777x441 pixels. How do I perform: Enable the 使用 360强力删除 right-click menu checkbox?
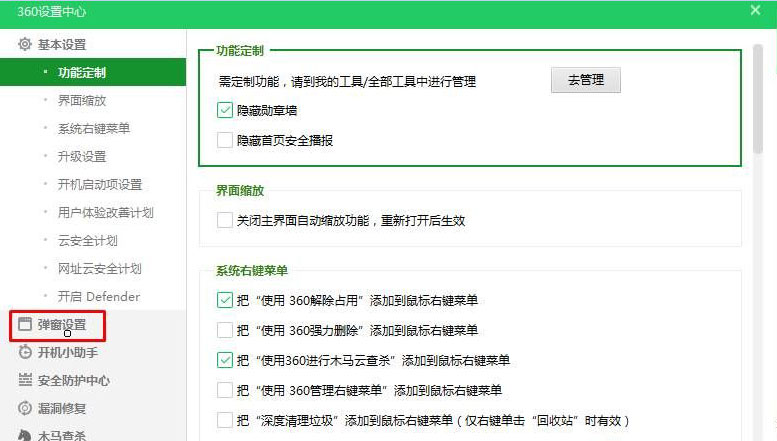(224, 330)
